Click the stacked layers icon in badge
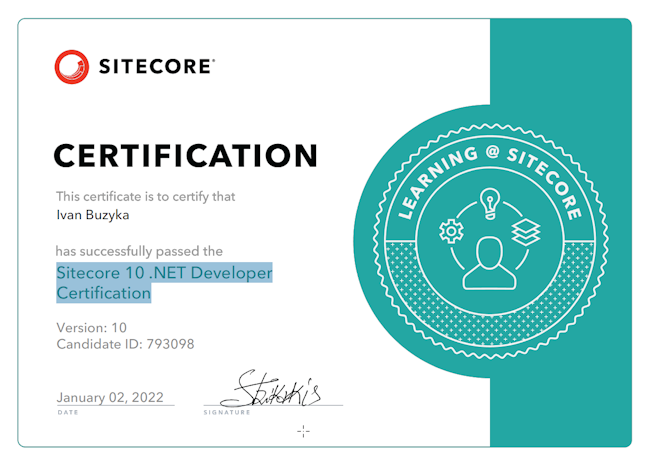The image size is (650, 464). [x=526, y=232]
